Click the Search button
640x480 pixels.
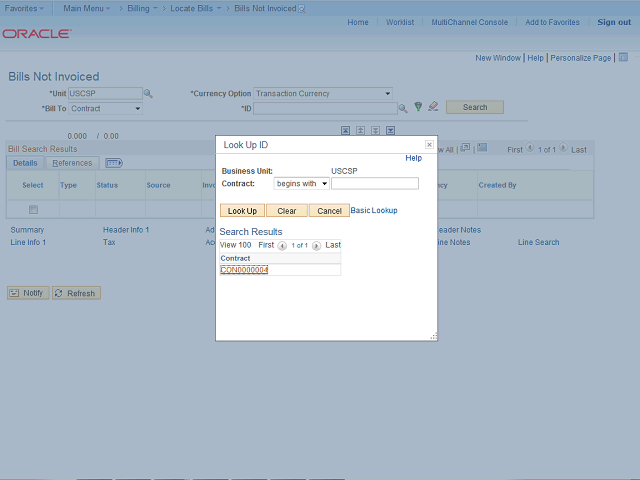(475, 107)
